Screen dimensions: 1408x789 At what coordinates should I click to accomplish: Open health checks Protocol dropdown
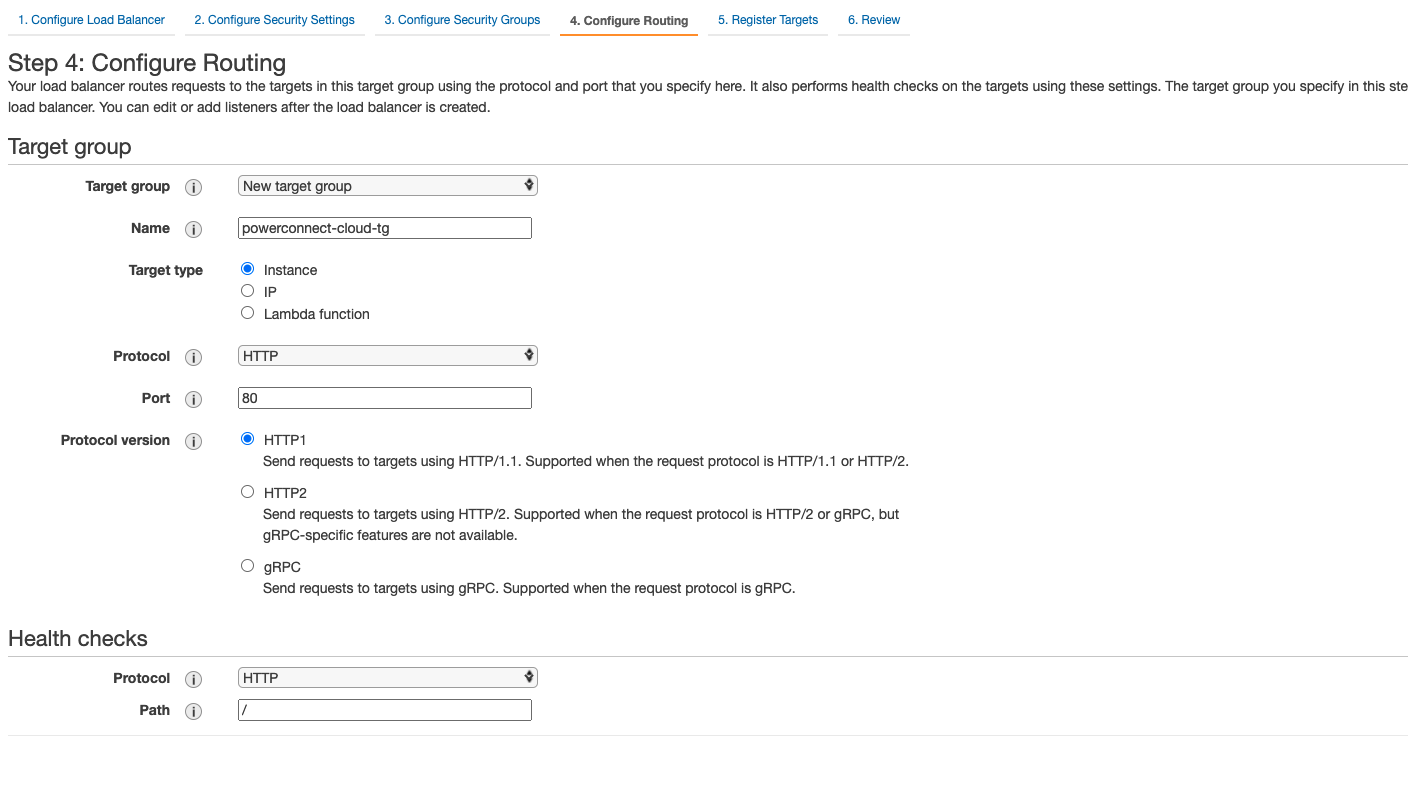click(x=388, y=678)
